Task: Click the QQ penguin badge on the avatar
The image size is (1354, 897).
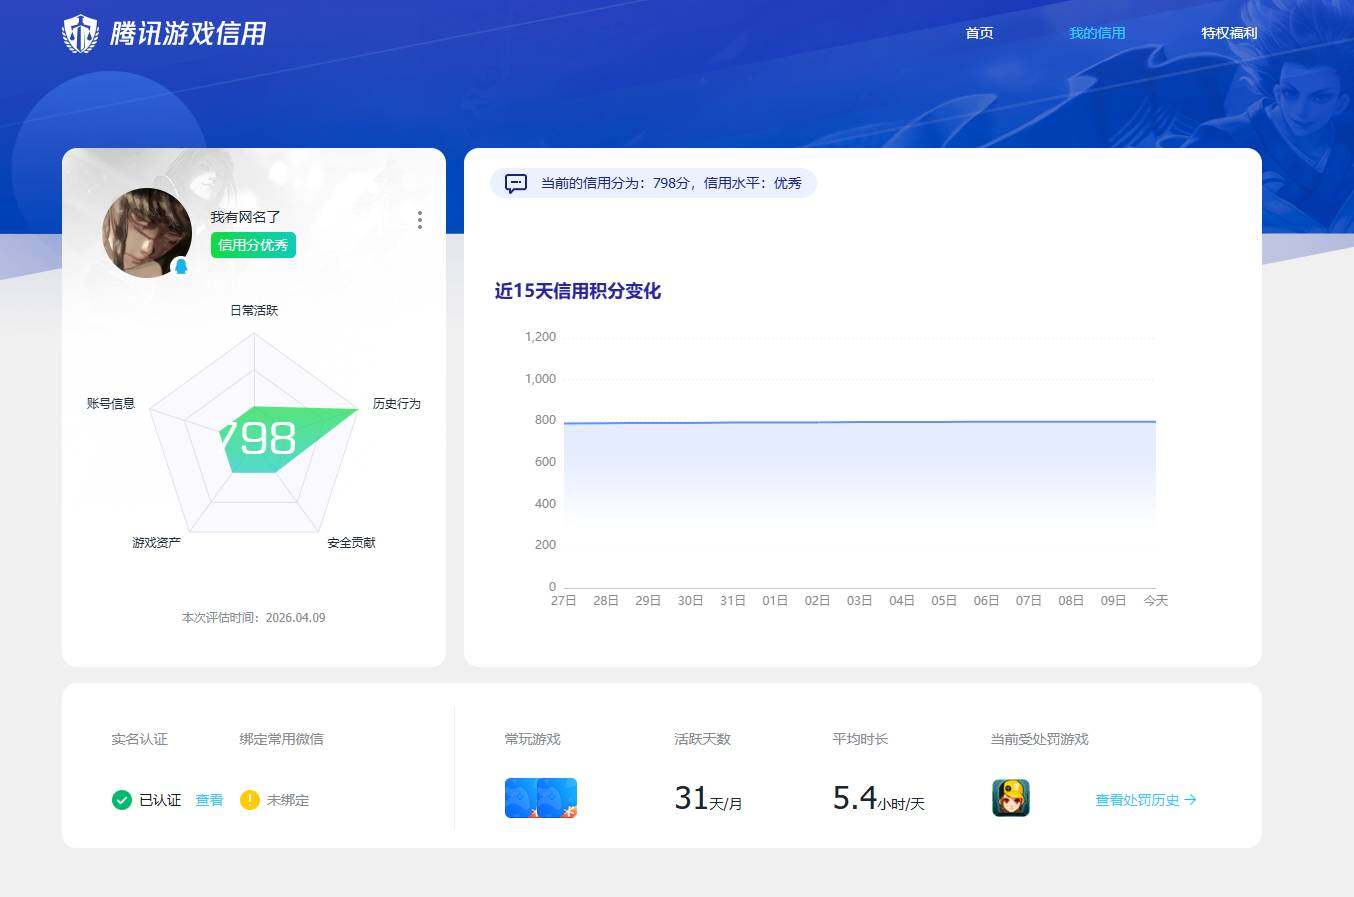Action: 182,266
